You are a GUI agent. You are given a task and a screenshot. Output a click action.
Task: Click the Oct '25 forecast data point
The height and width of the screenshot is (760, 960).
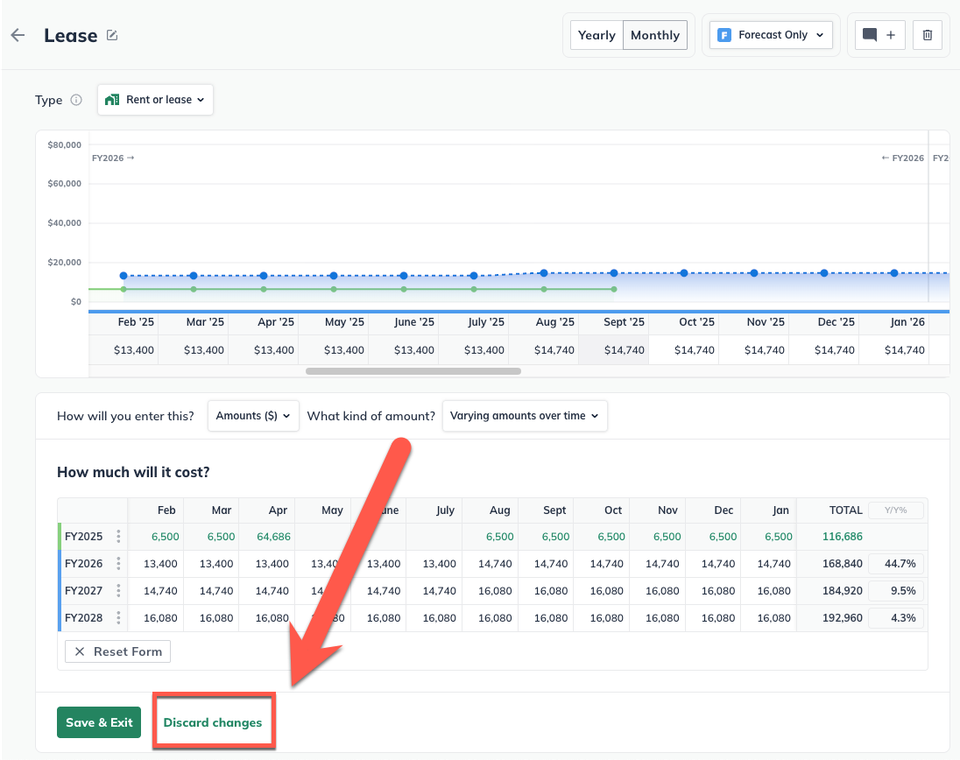[x=684, y=273]
